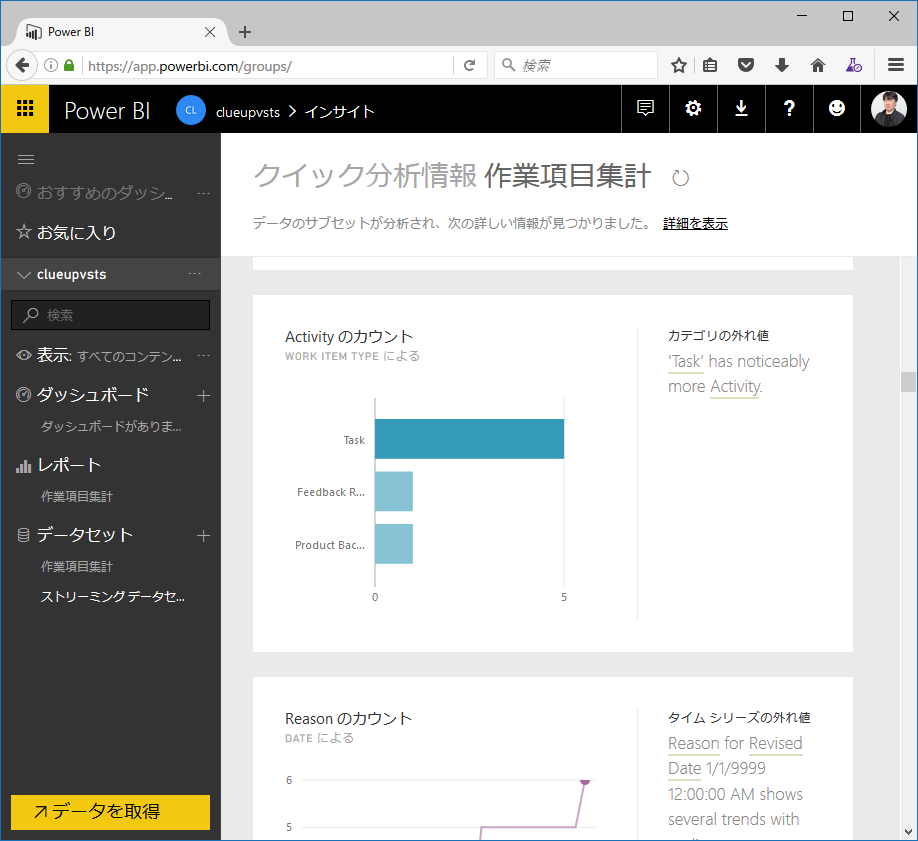Refresh quick insights with the reload icon
The width and height of the screenshot is (918, 841).
[680, 178]
